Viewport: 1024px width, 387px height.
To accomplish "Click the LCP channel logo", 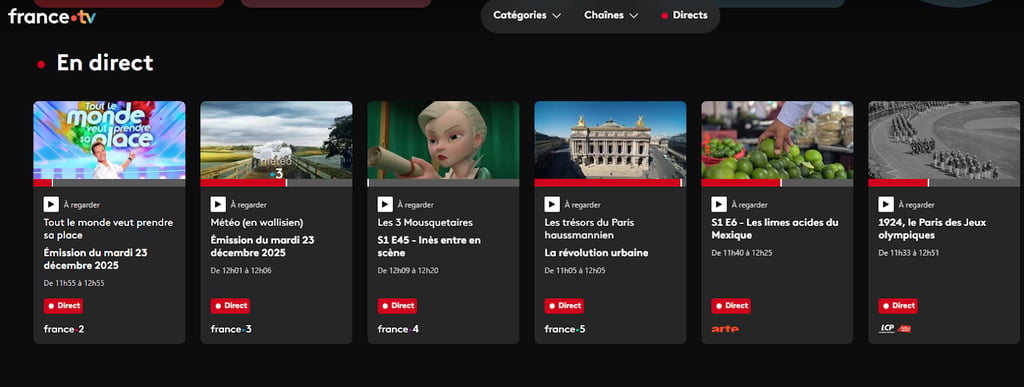I will pyautogui.click(x=895, y=328).
